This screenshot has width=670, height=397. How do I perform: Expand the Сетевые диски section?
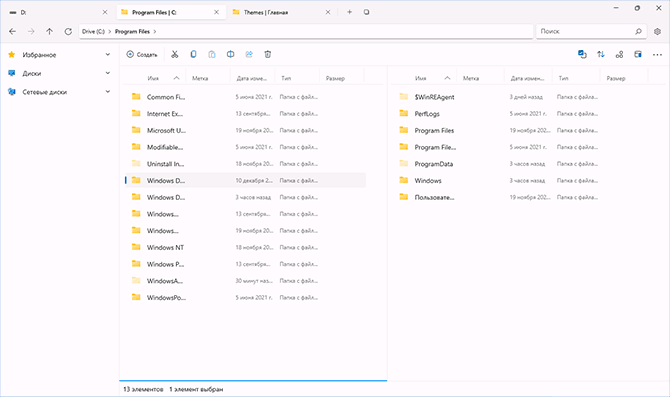[108, 91]
